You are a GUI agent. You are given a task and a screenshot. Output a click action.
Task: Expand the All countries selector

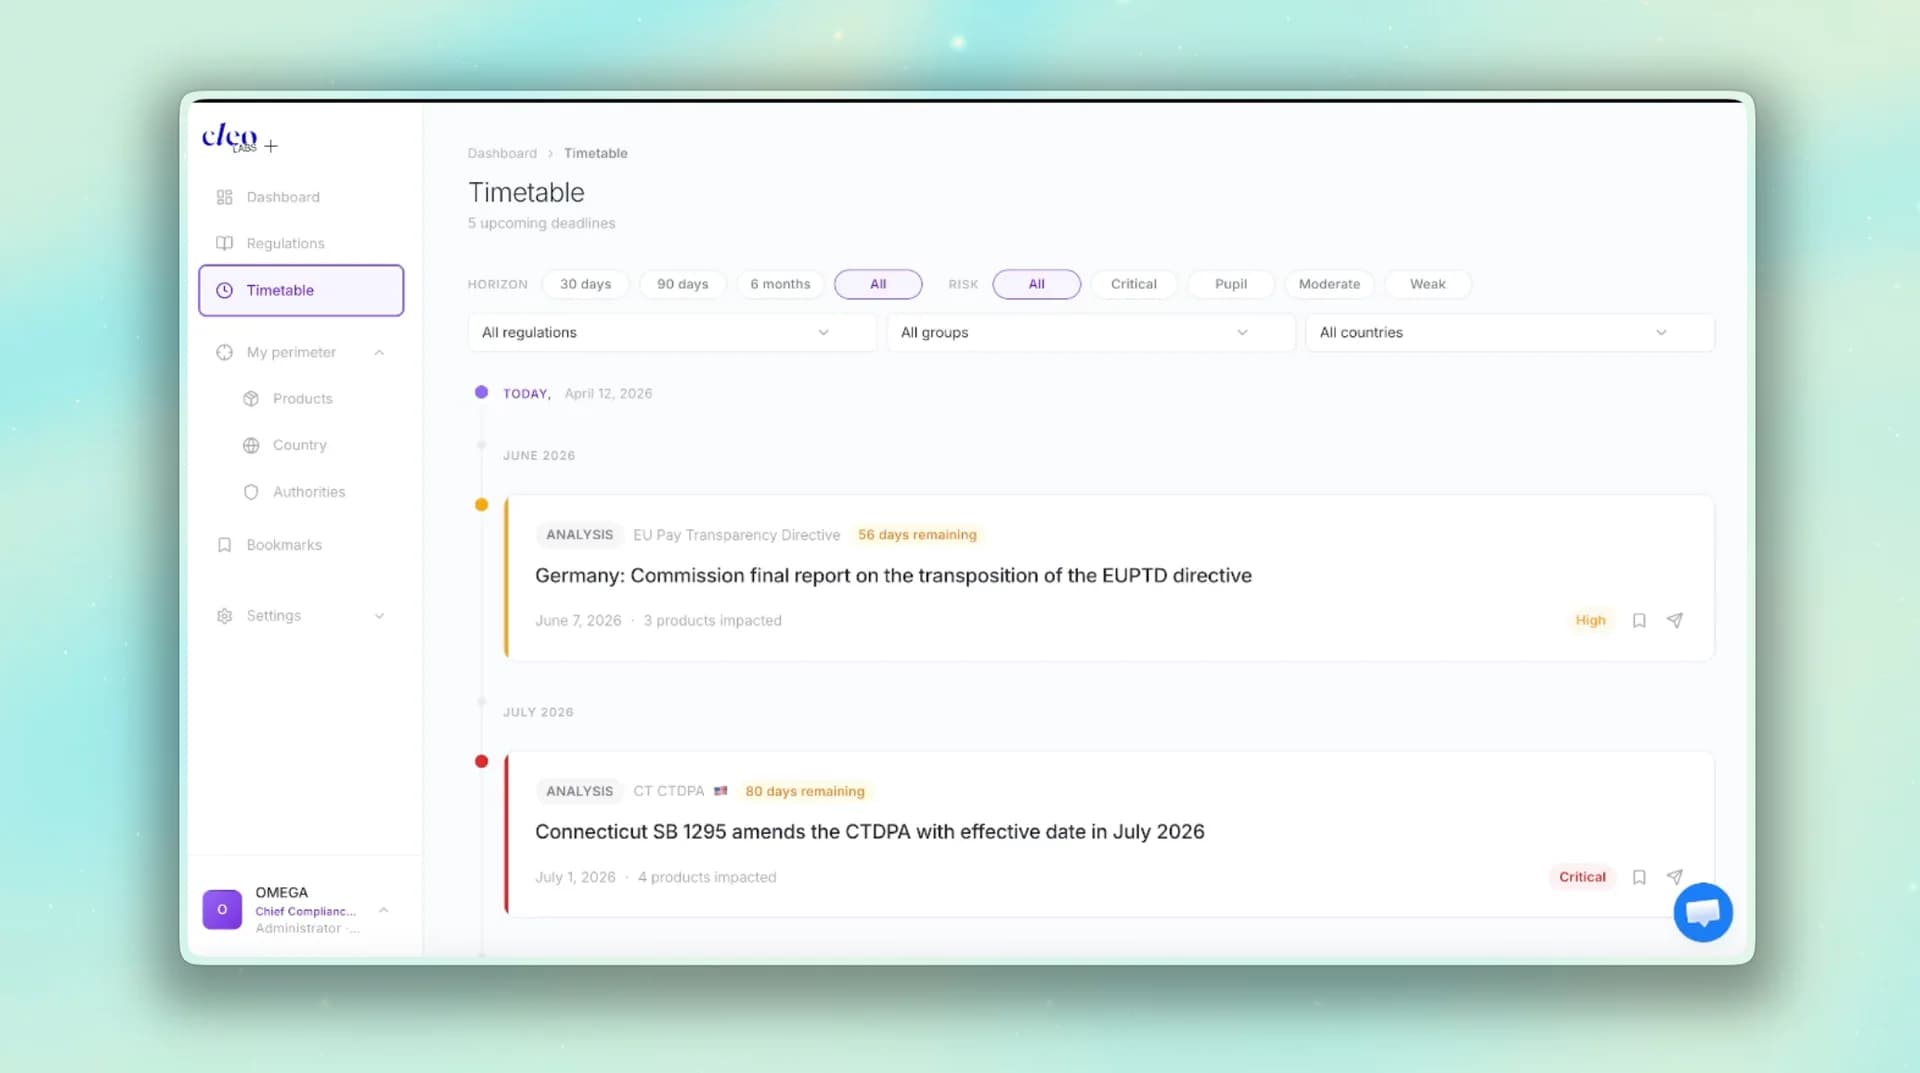(x=1509, y=332)
